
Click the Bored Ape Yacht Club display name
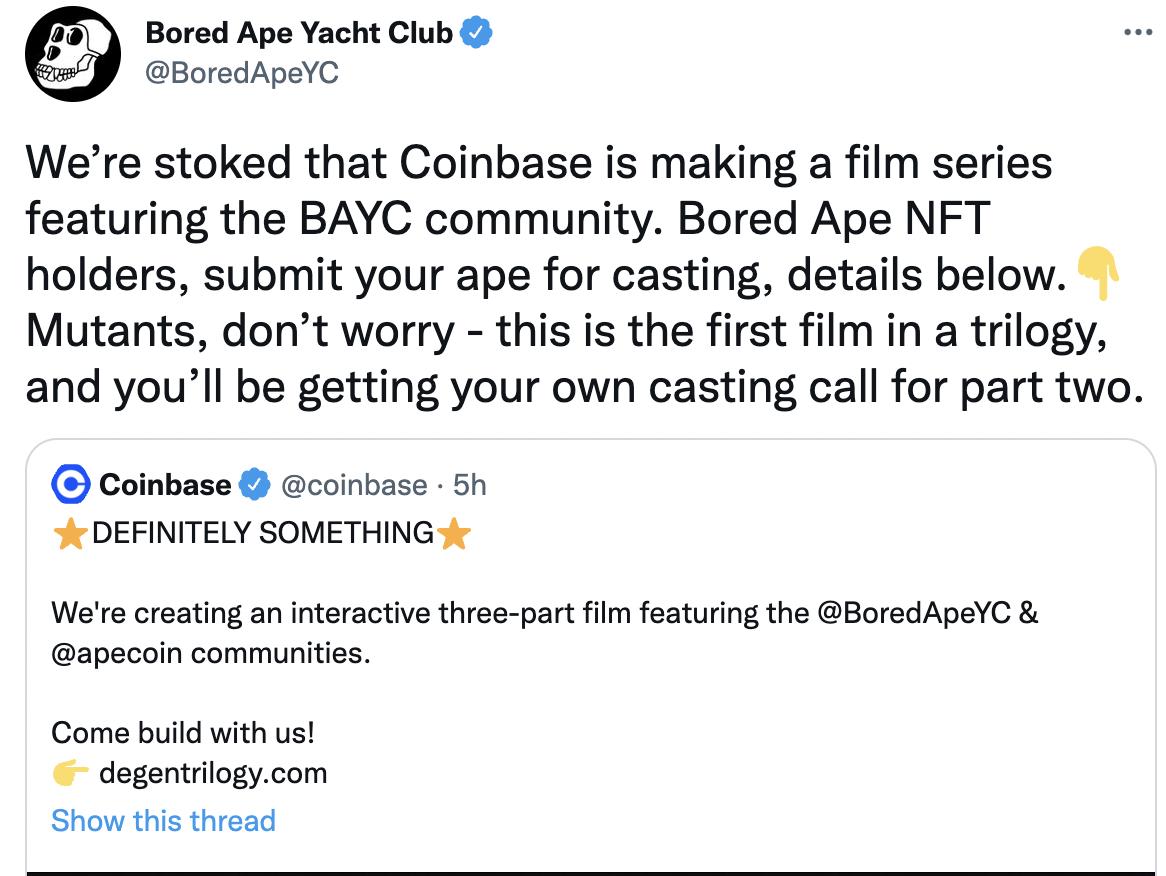299,33
